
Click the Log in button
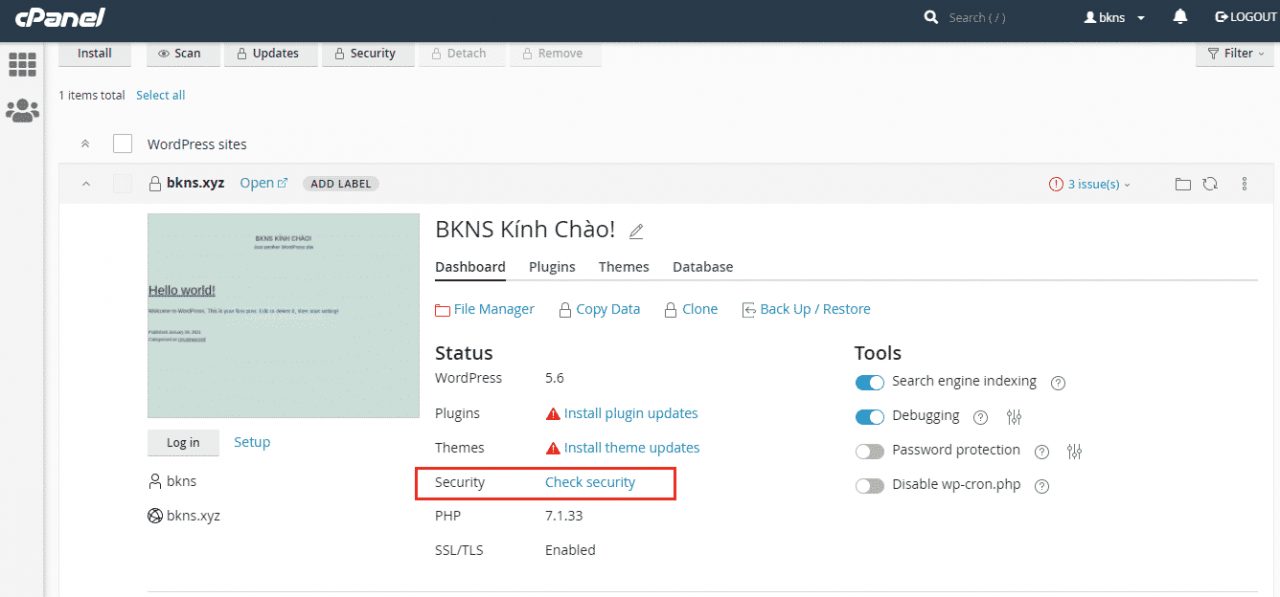pos(183,443)
